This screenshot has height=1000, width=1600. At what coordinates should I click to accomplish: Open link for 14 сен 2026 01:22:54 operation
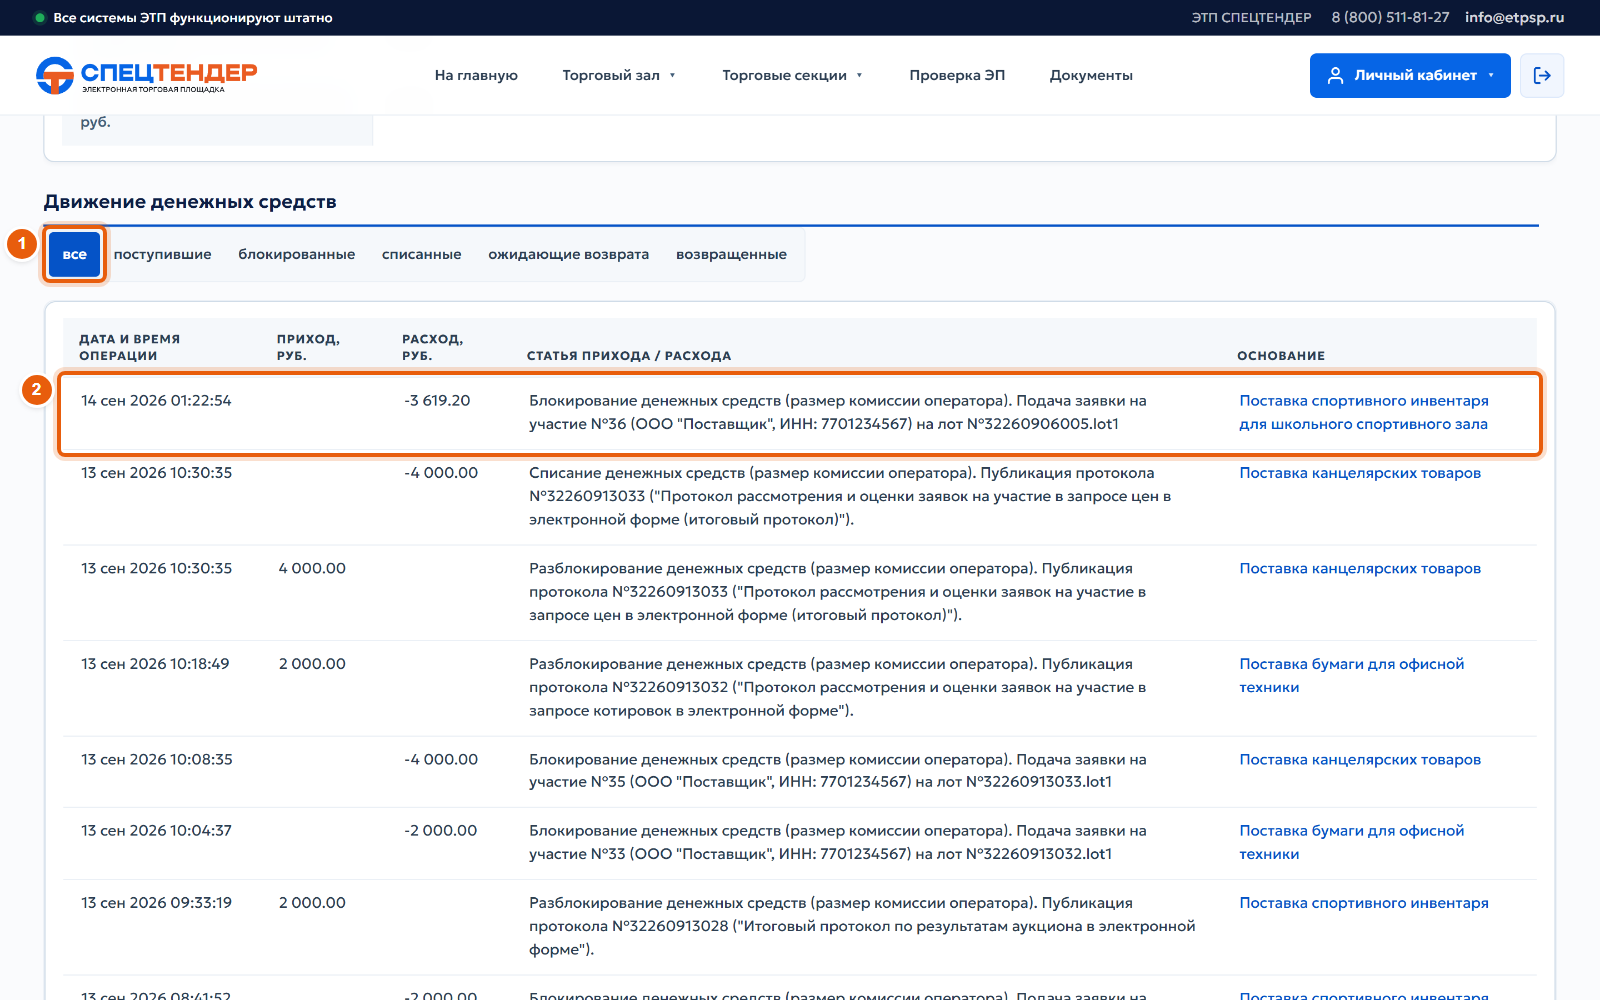click(x=1364, y=412)
